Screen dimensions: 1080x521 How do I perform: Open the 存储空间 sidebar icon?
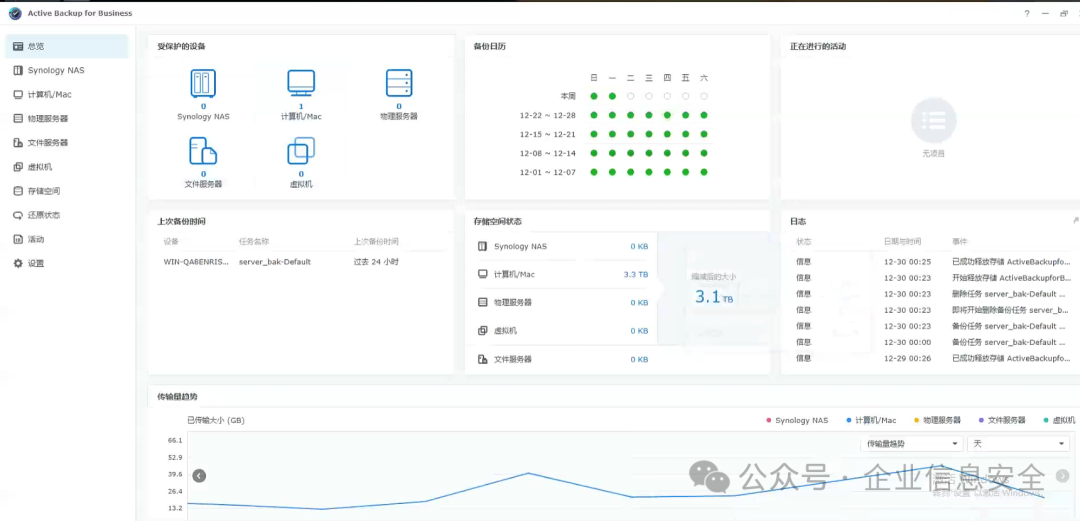tap(19, 191)
